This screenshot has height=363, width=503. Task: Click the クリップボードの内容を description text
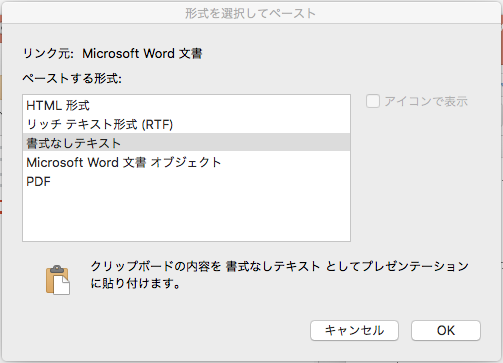279,275
